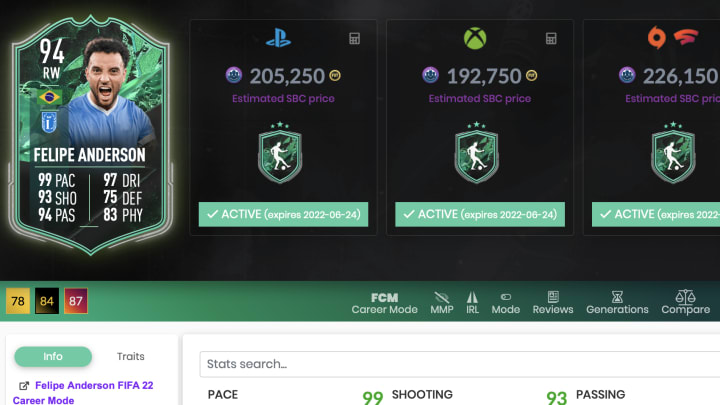Click the 205,250 PlayStation price
720x405 pixels.
[287, 76]
